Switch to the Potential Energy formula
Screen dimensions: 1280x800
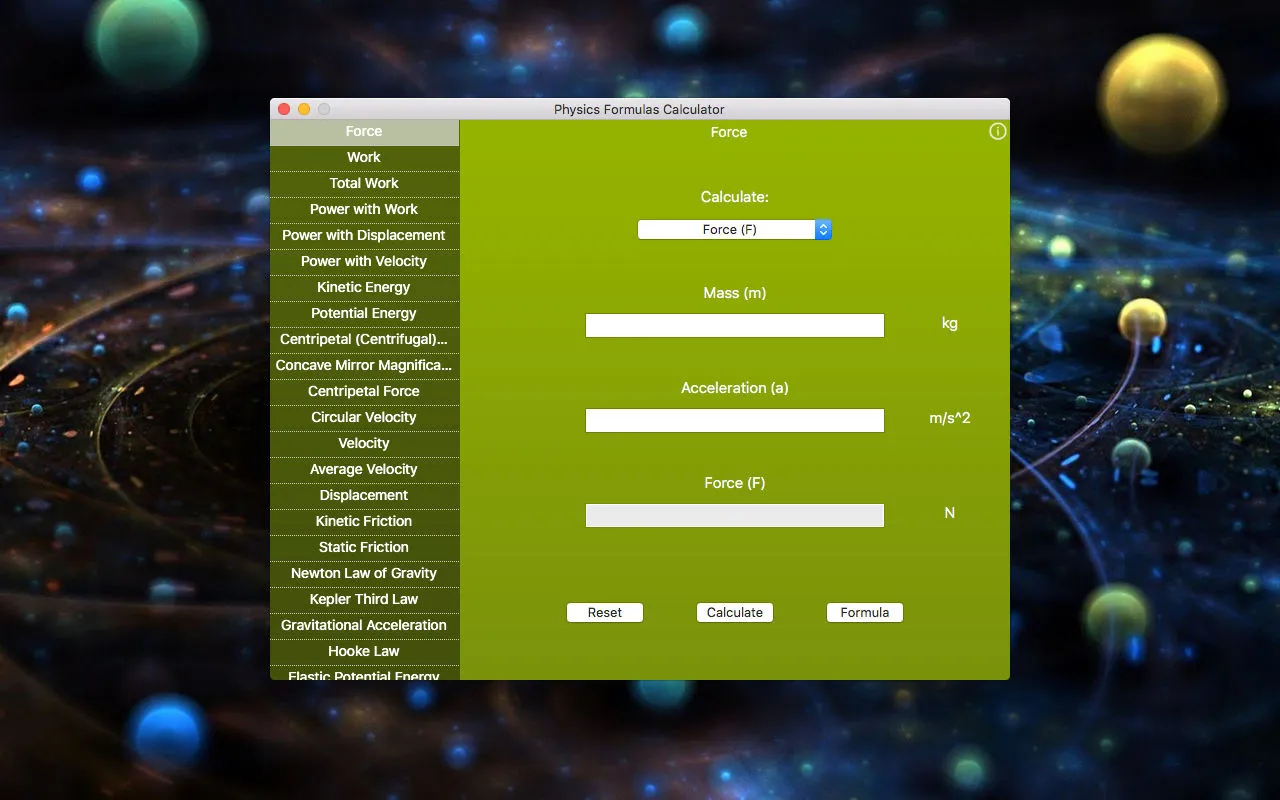click(364, 313)
